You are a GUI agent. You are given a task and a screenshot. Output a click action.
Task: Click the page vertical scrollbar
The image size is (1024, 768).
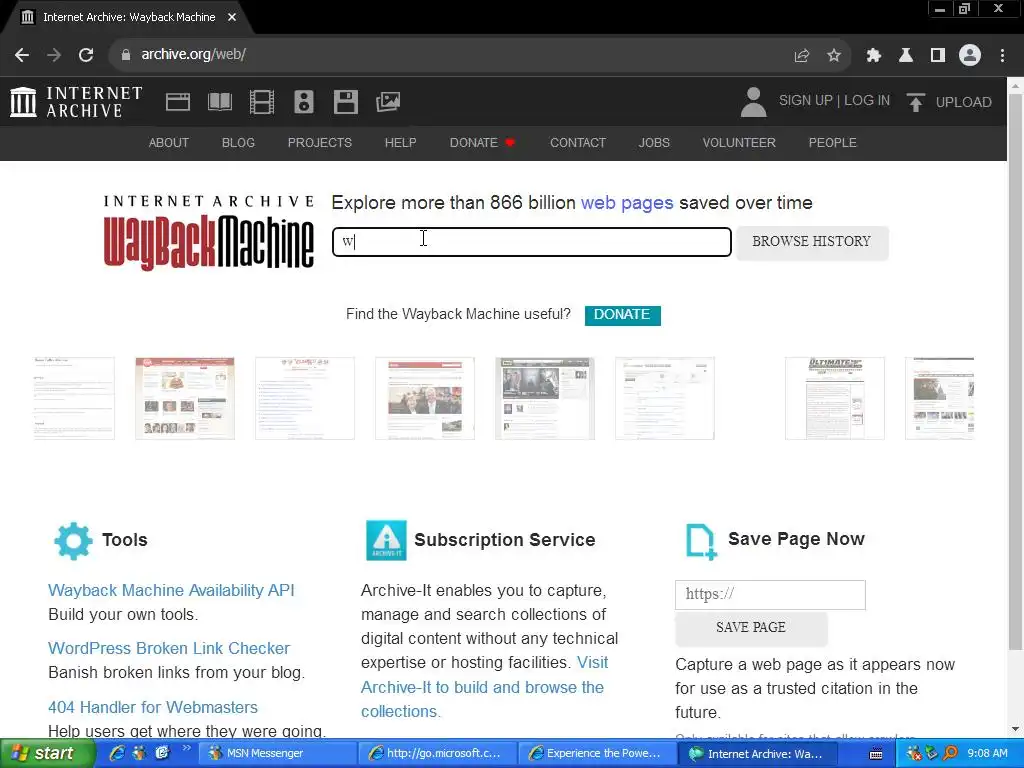pos(1016,372)
